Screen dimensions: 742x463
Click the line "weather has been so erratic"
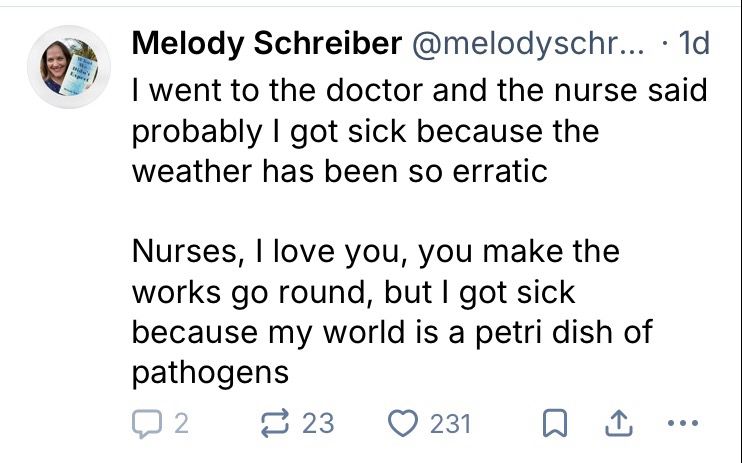(340, 170)
